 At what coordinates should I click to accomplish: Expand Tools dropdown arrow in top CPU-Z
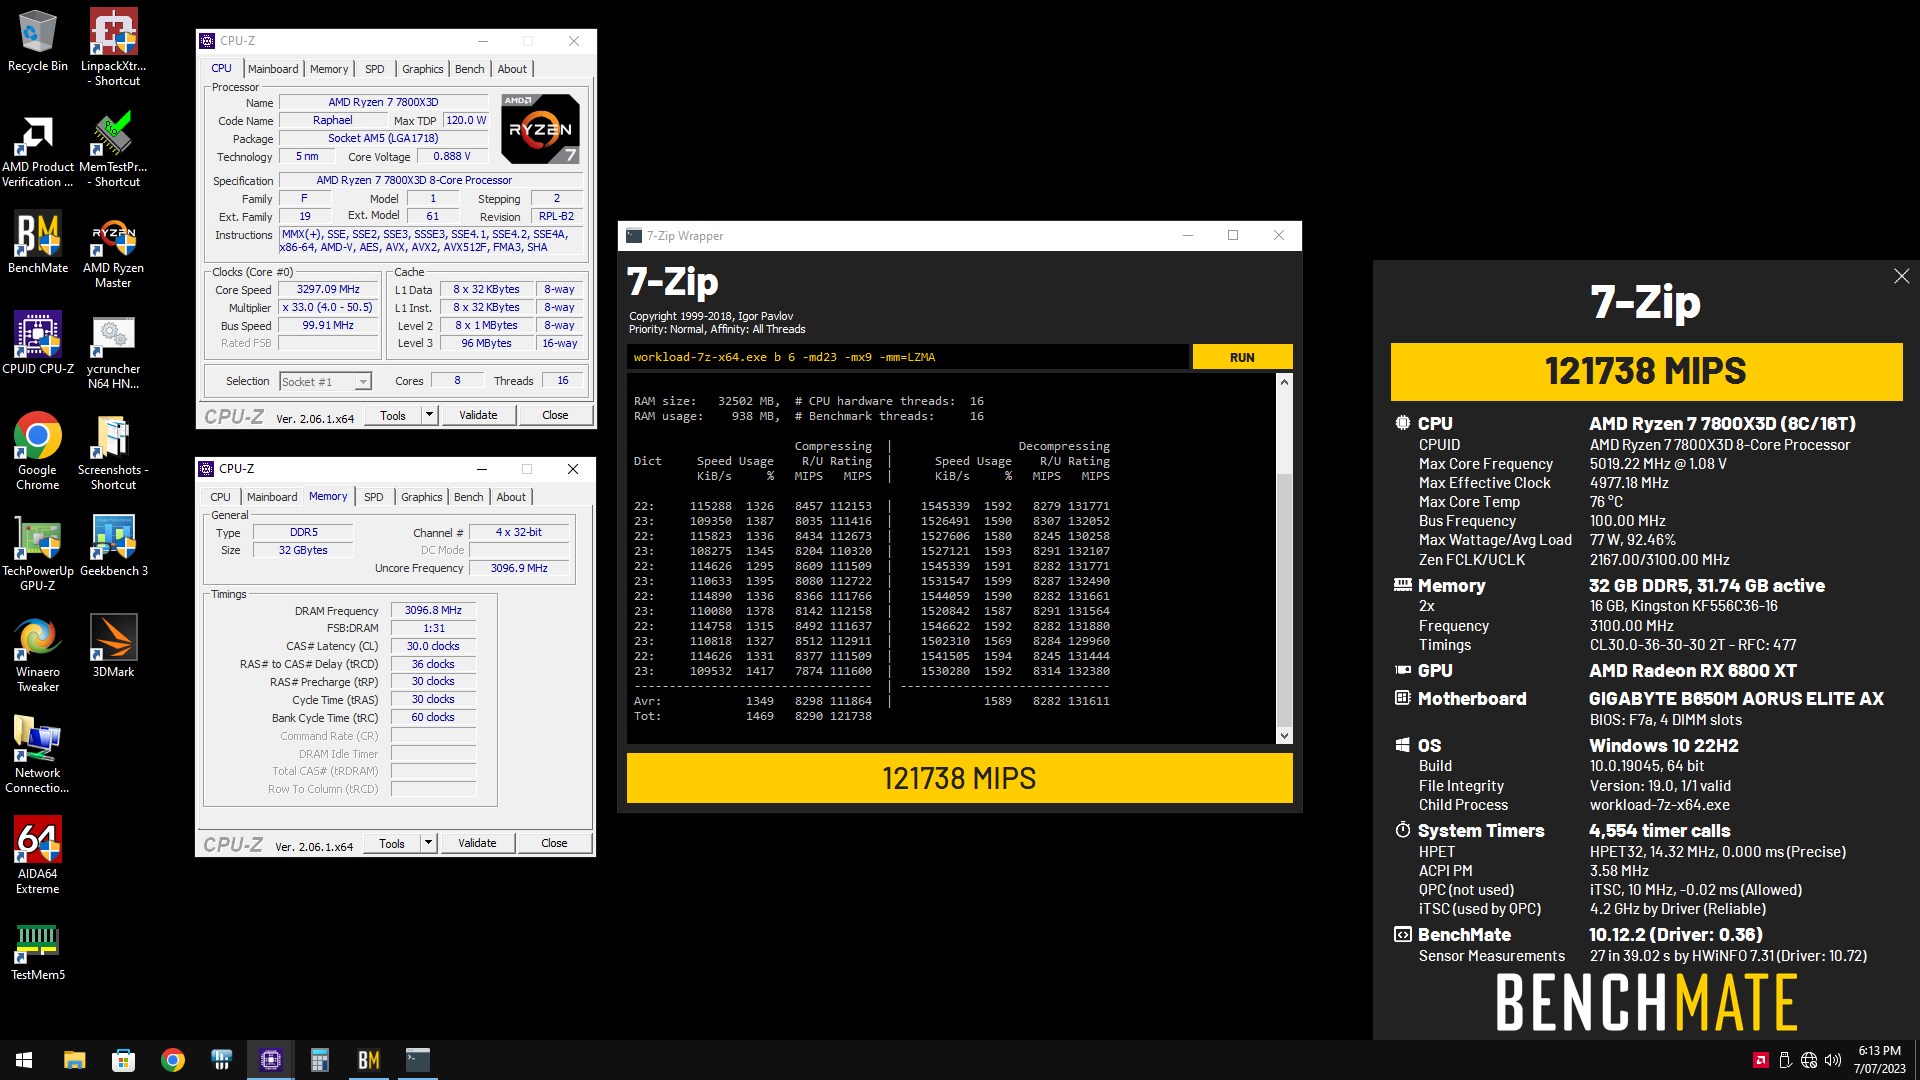pos(429,415)
